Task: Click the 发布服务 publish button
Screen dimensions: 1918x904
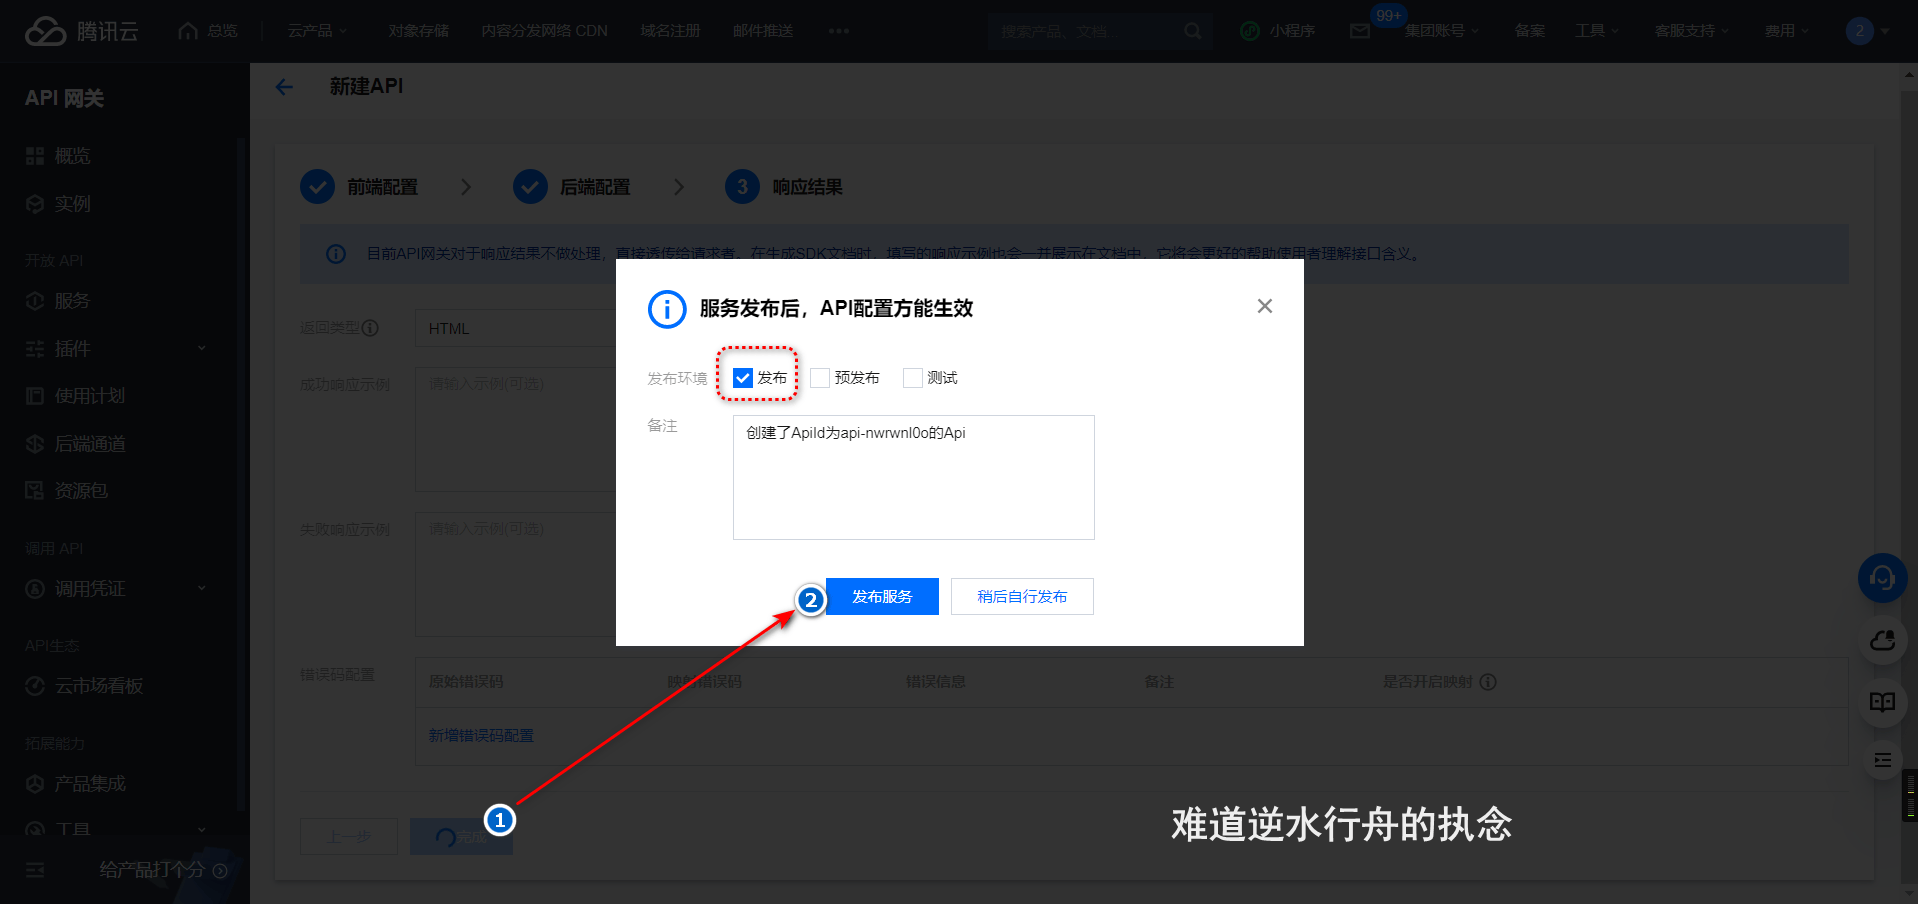Action: (x=881, y=596)
